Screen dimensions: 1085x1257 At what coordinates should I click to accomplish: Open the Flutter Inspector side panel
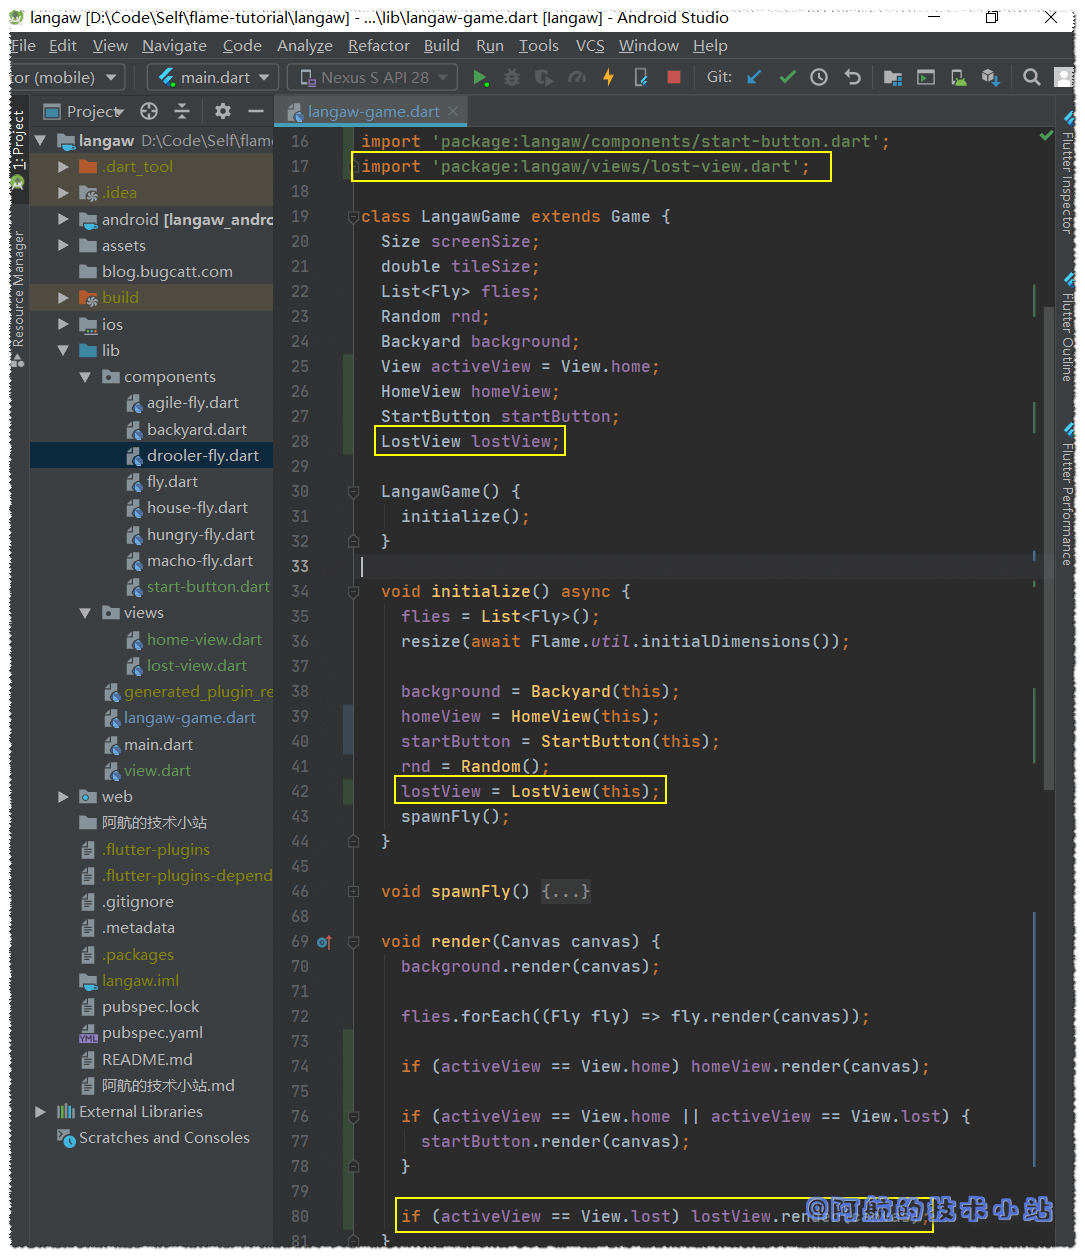(x=1067, y=180)
